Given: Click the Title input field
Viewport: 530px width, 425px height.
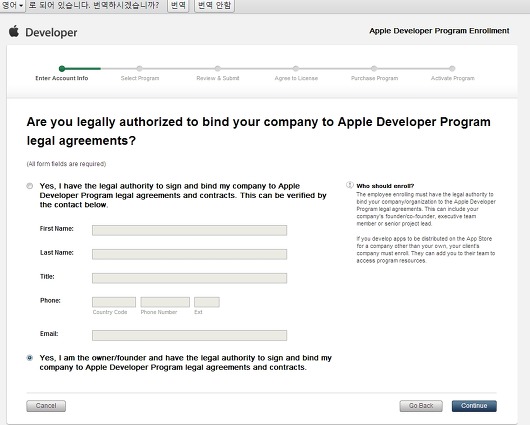Looking at the screenshot, I should [189, 278].
